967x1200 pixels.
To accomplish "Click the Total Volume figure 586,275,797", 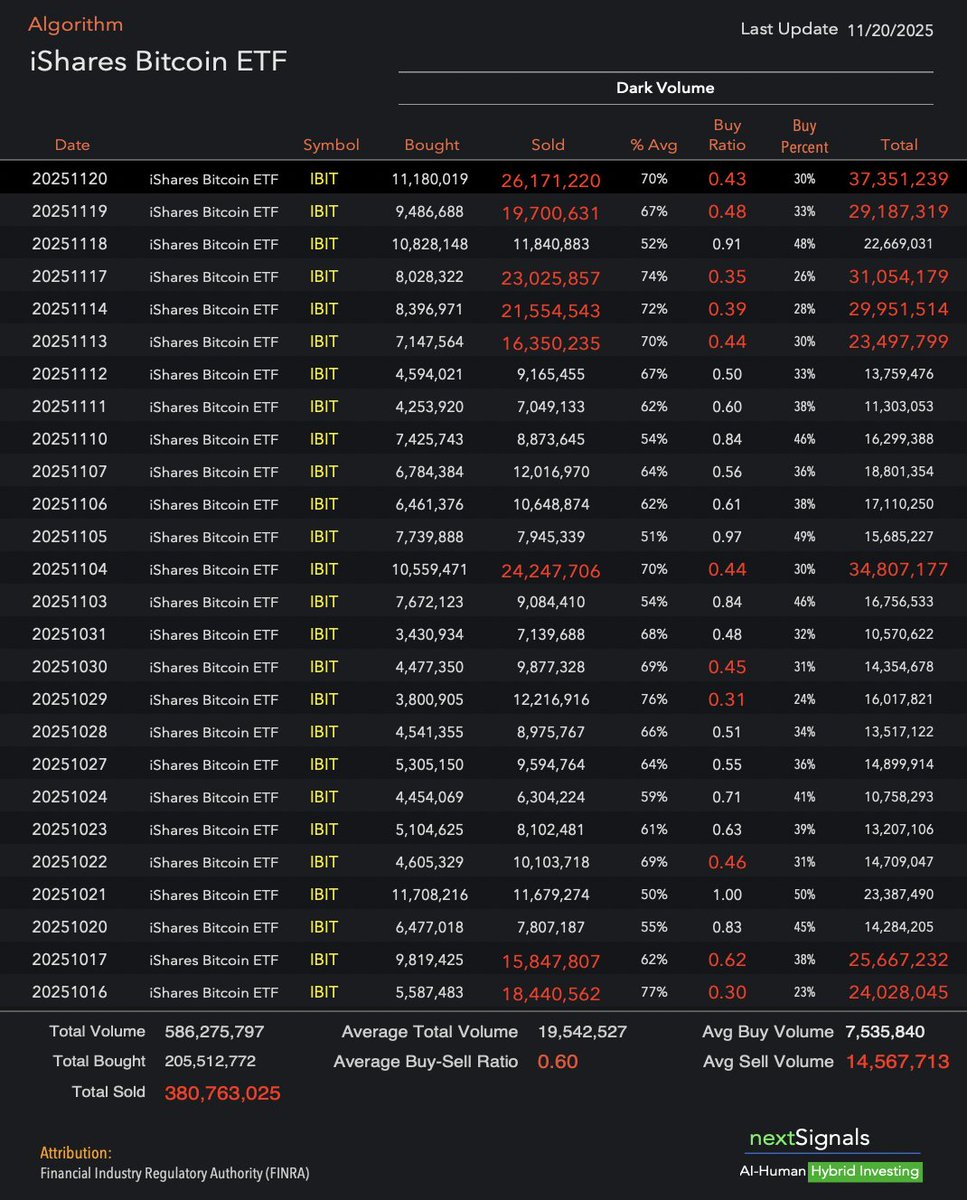I will click(x=214, y=1032).
